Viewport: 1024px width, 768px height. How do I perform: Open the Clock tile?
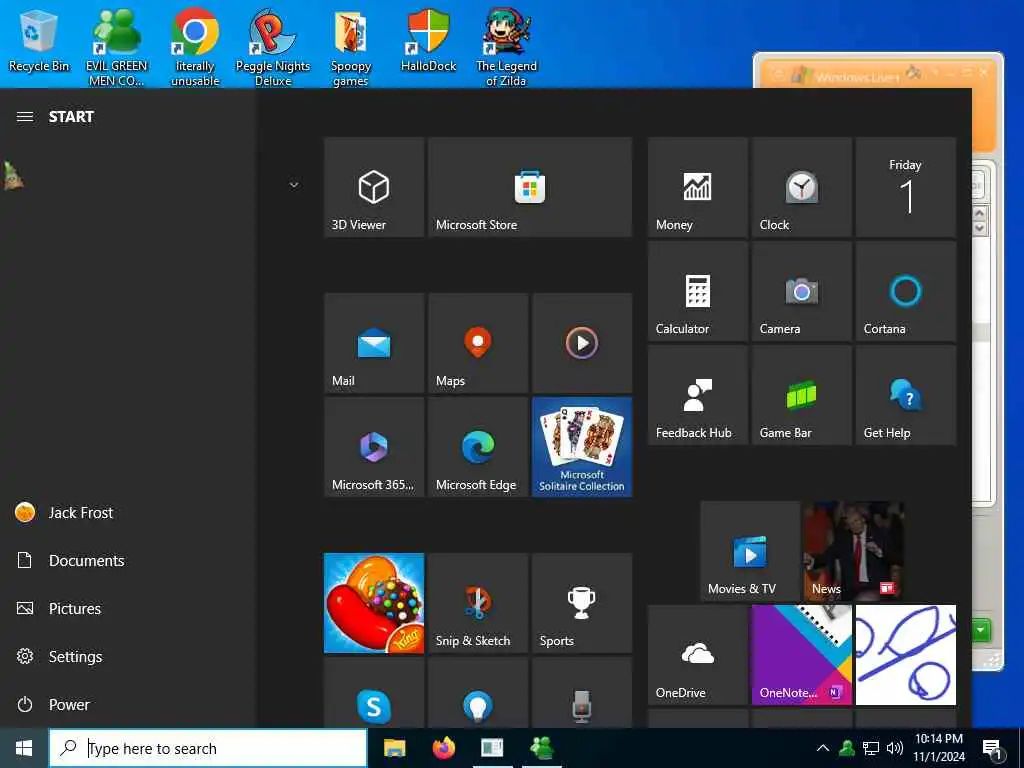[801, 187]
